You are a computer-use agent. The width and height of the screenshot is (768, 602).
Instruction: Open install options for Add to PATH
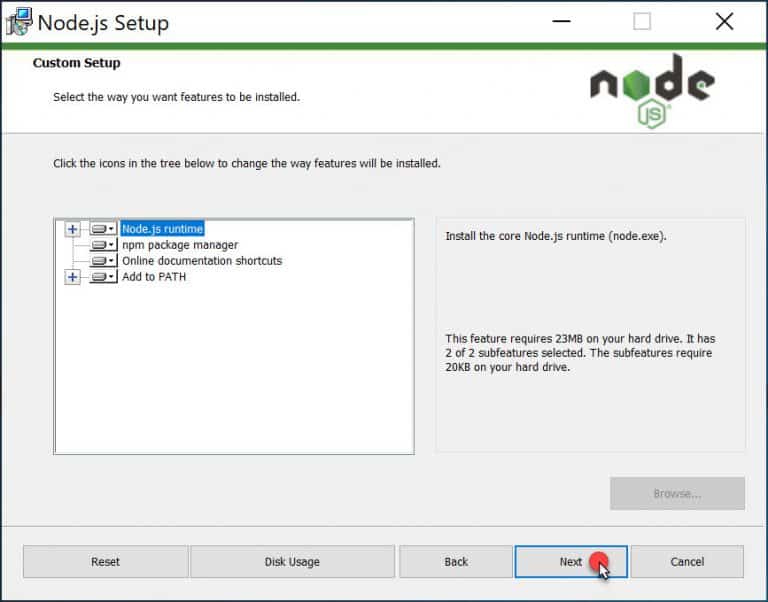(103, 277)
